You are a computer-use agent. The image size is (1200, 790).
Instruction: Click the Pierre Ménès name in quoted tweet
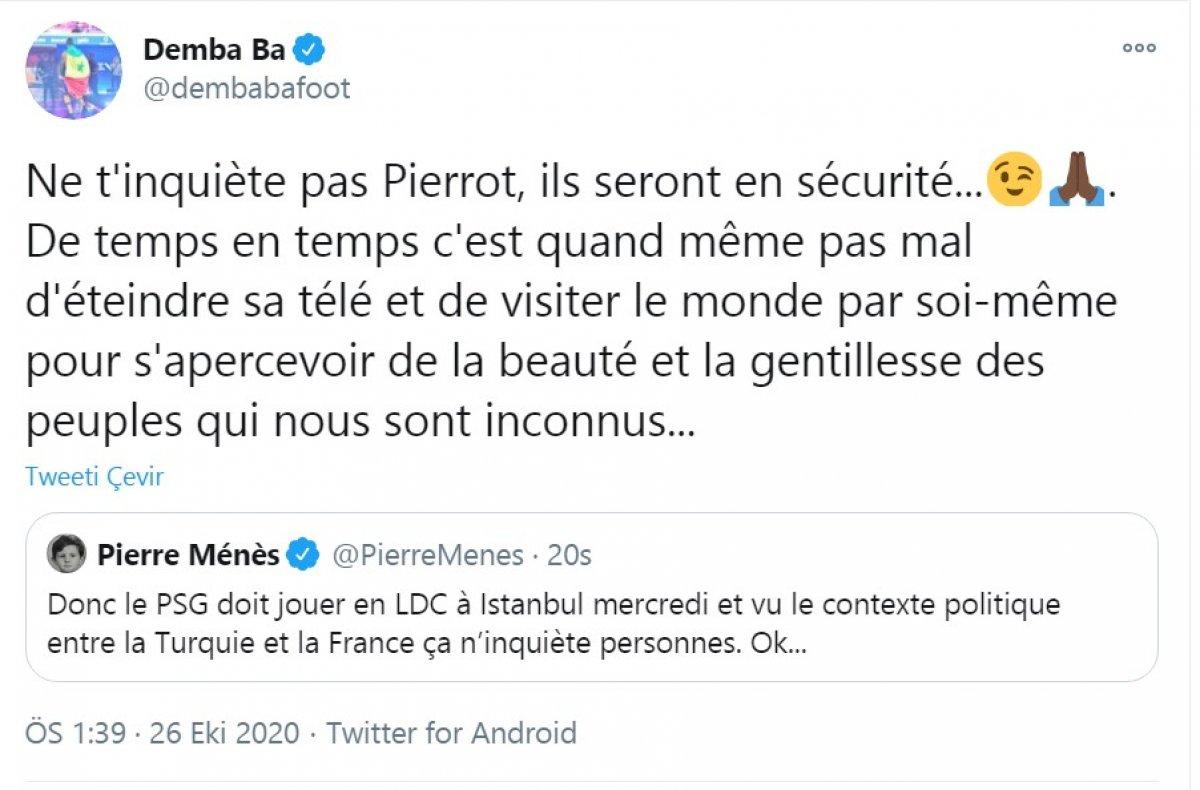click(190, 554)
